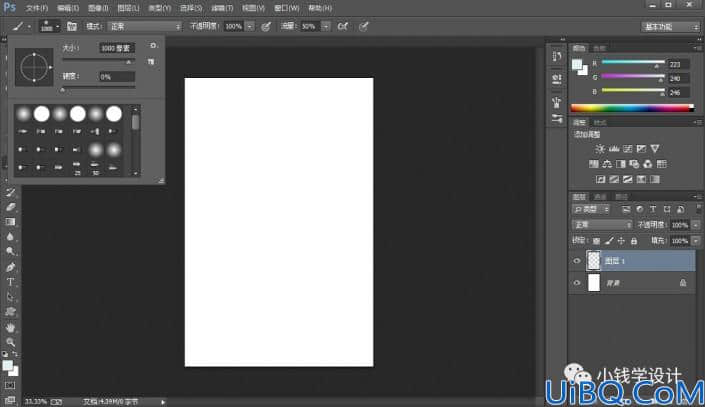Viewport: 705px width, 407px height.
Task: Open the File menu
Action: click(36, 8)
